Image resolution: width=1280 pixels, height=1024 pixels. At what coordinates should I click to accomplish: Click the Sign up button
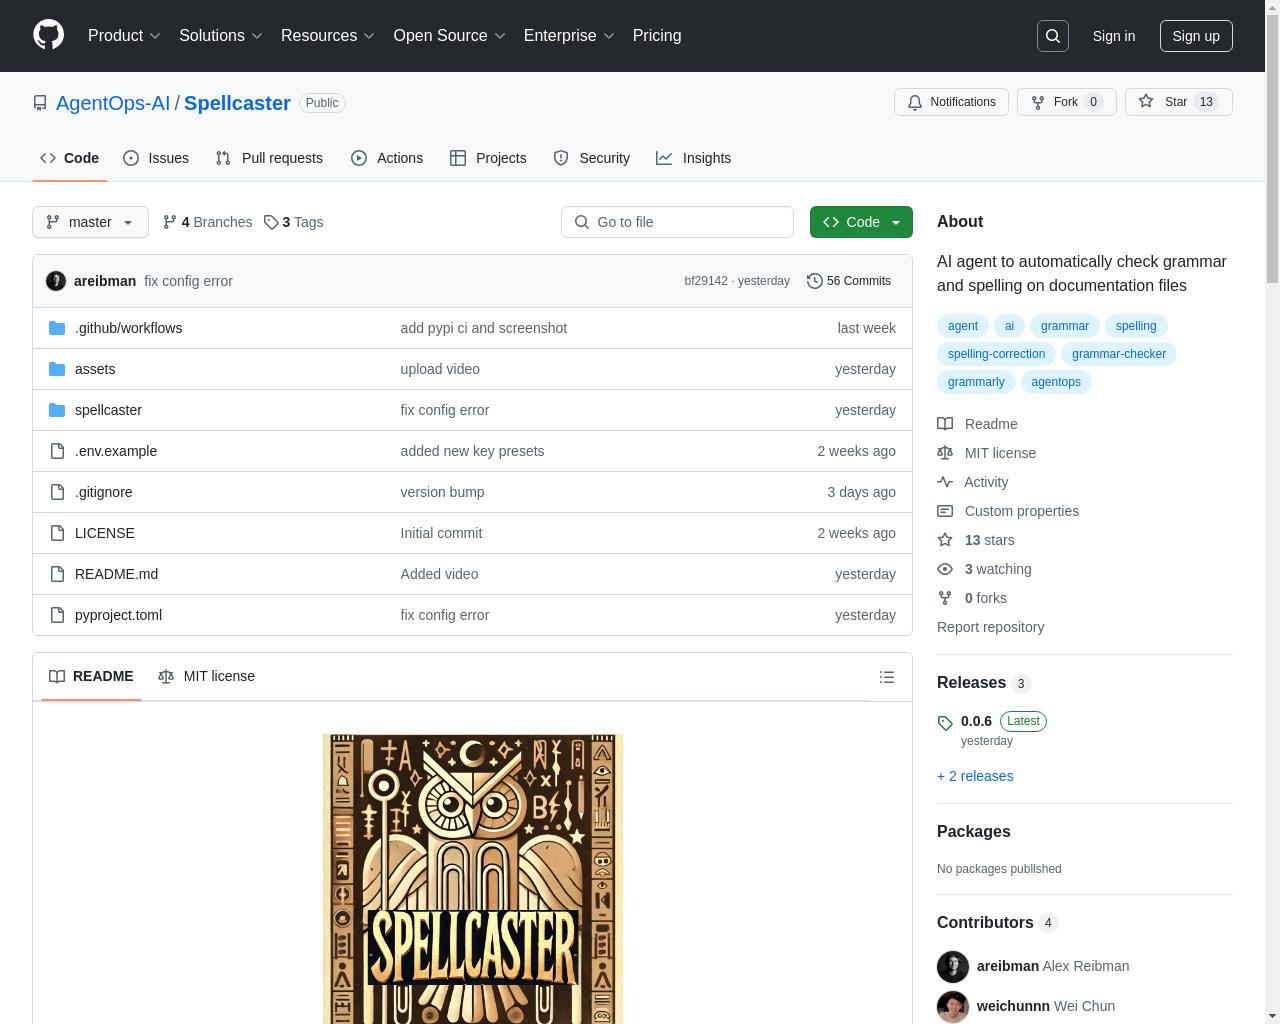(1196, 36)
